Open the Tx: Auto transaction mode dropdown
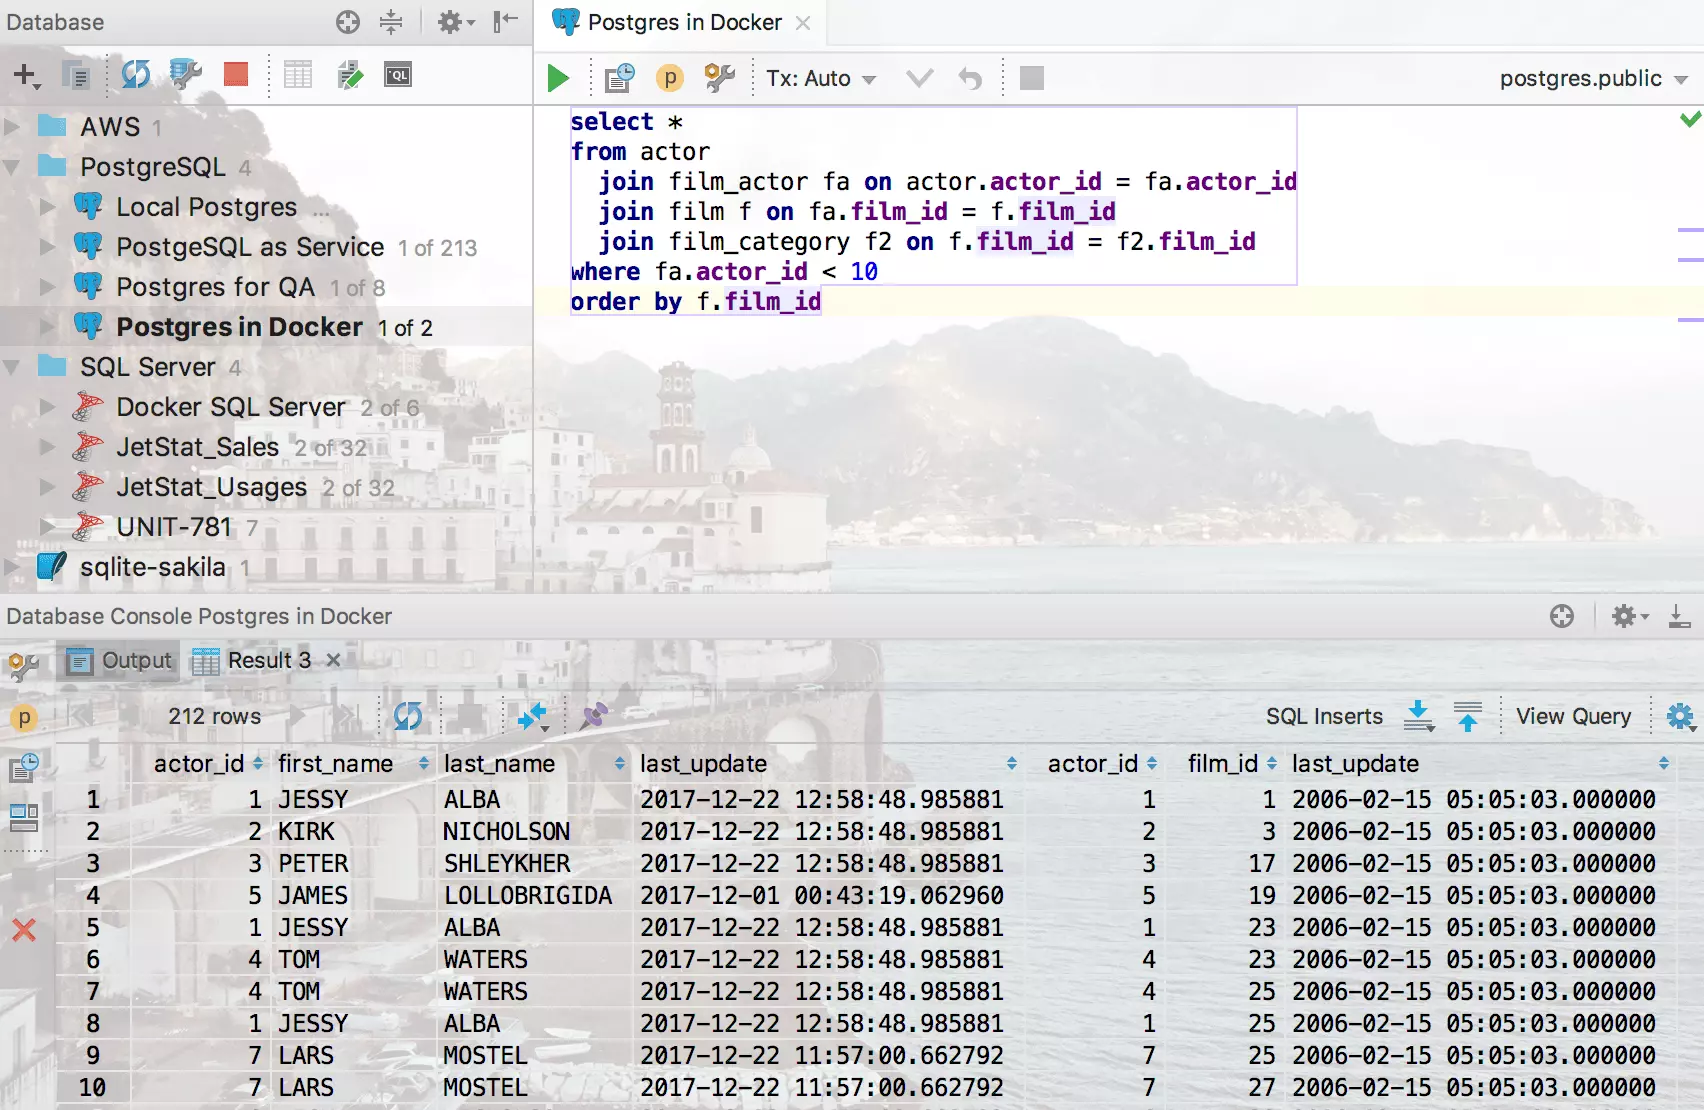 820,78
